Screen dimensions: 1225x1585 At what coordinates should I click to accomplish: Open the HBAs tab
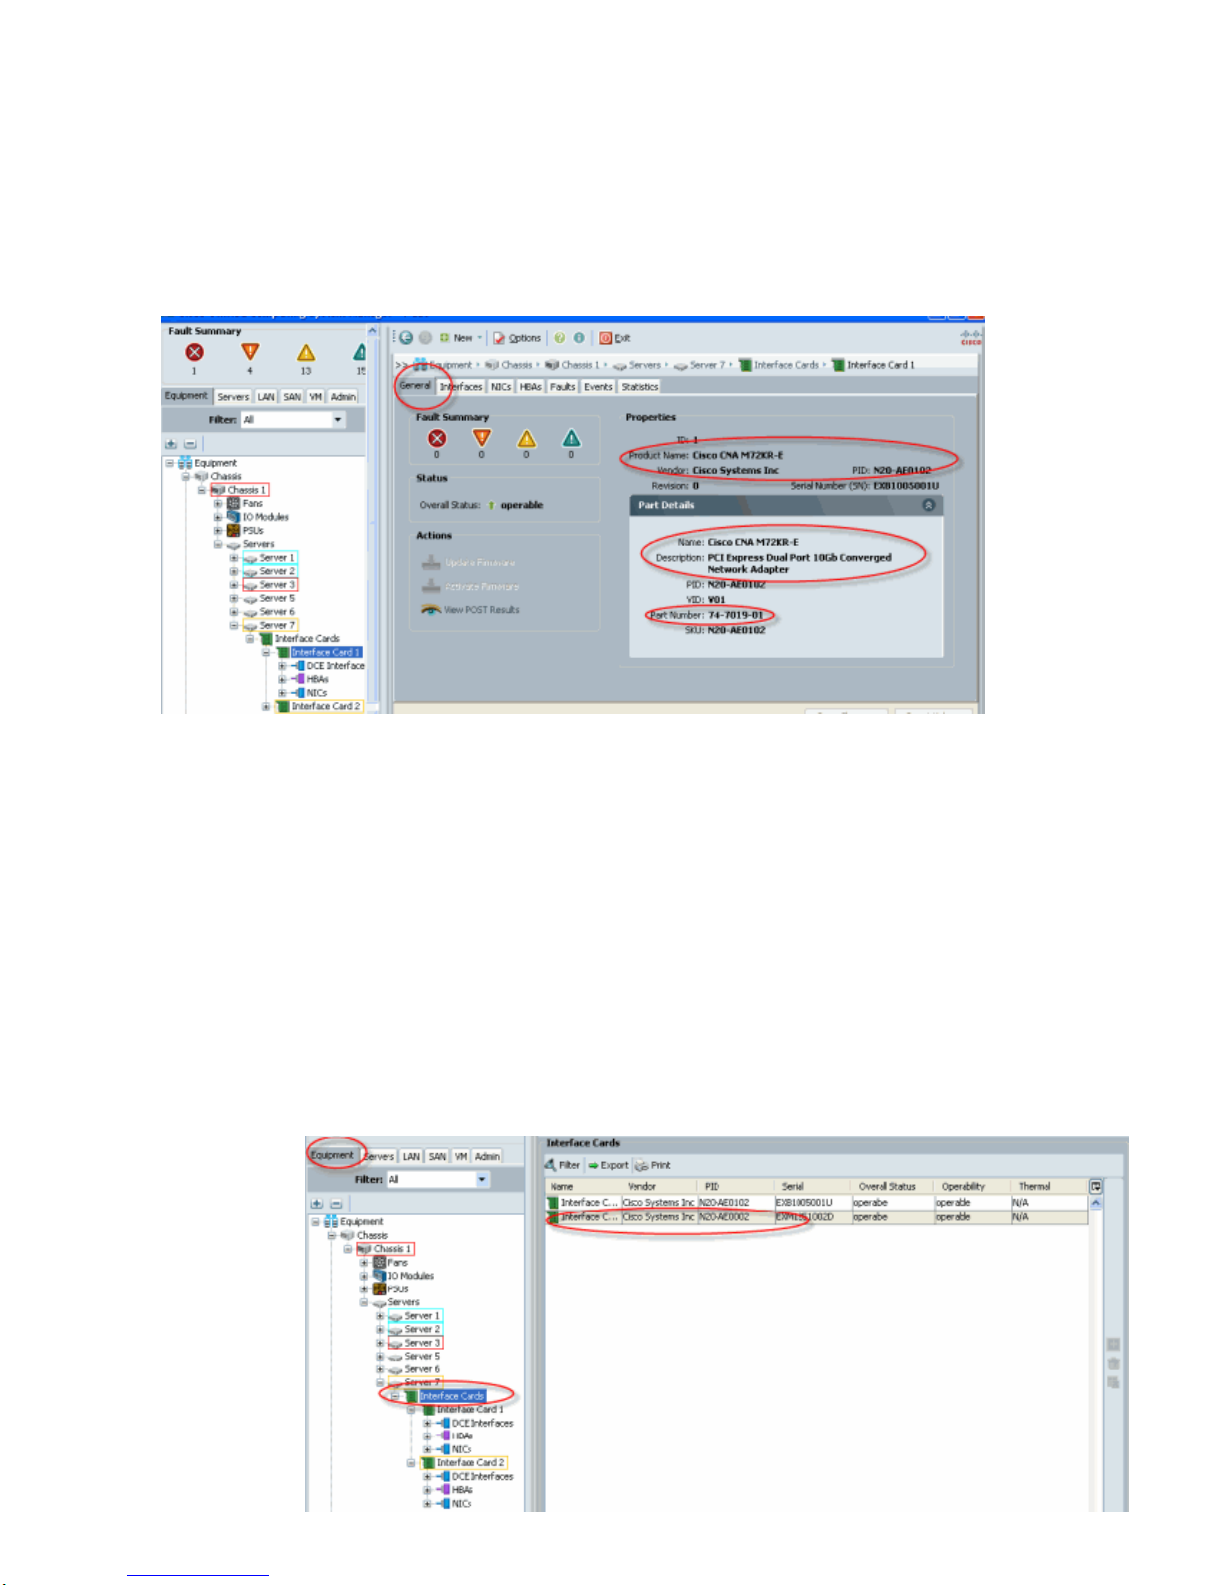[530, 387]
